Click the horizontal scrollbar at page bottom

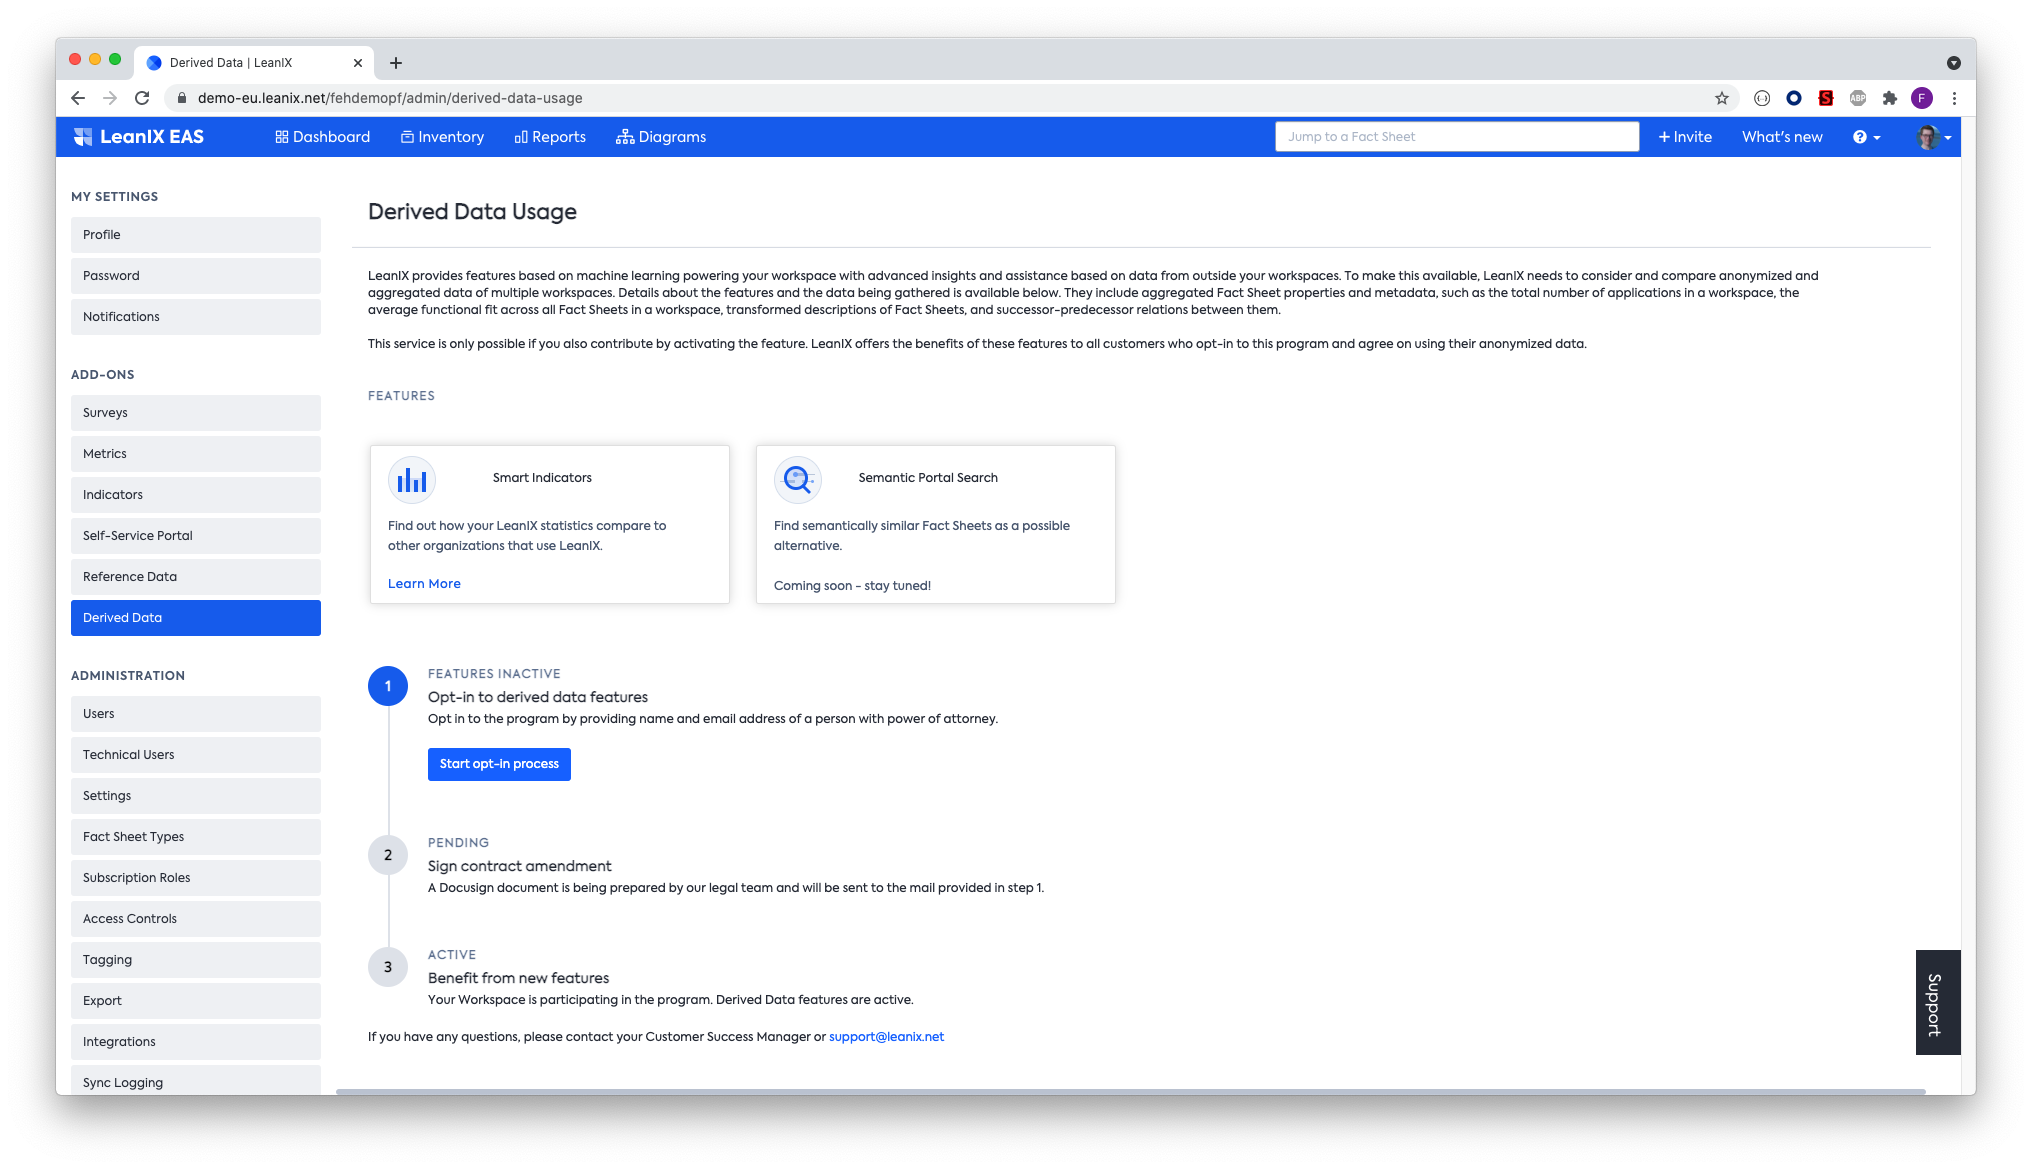[x=1130, y=1091]
